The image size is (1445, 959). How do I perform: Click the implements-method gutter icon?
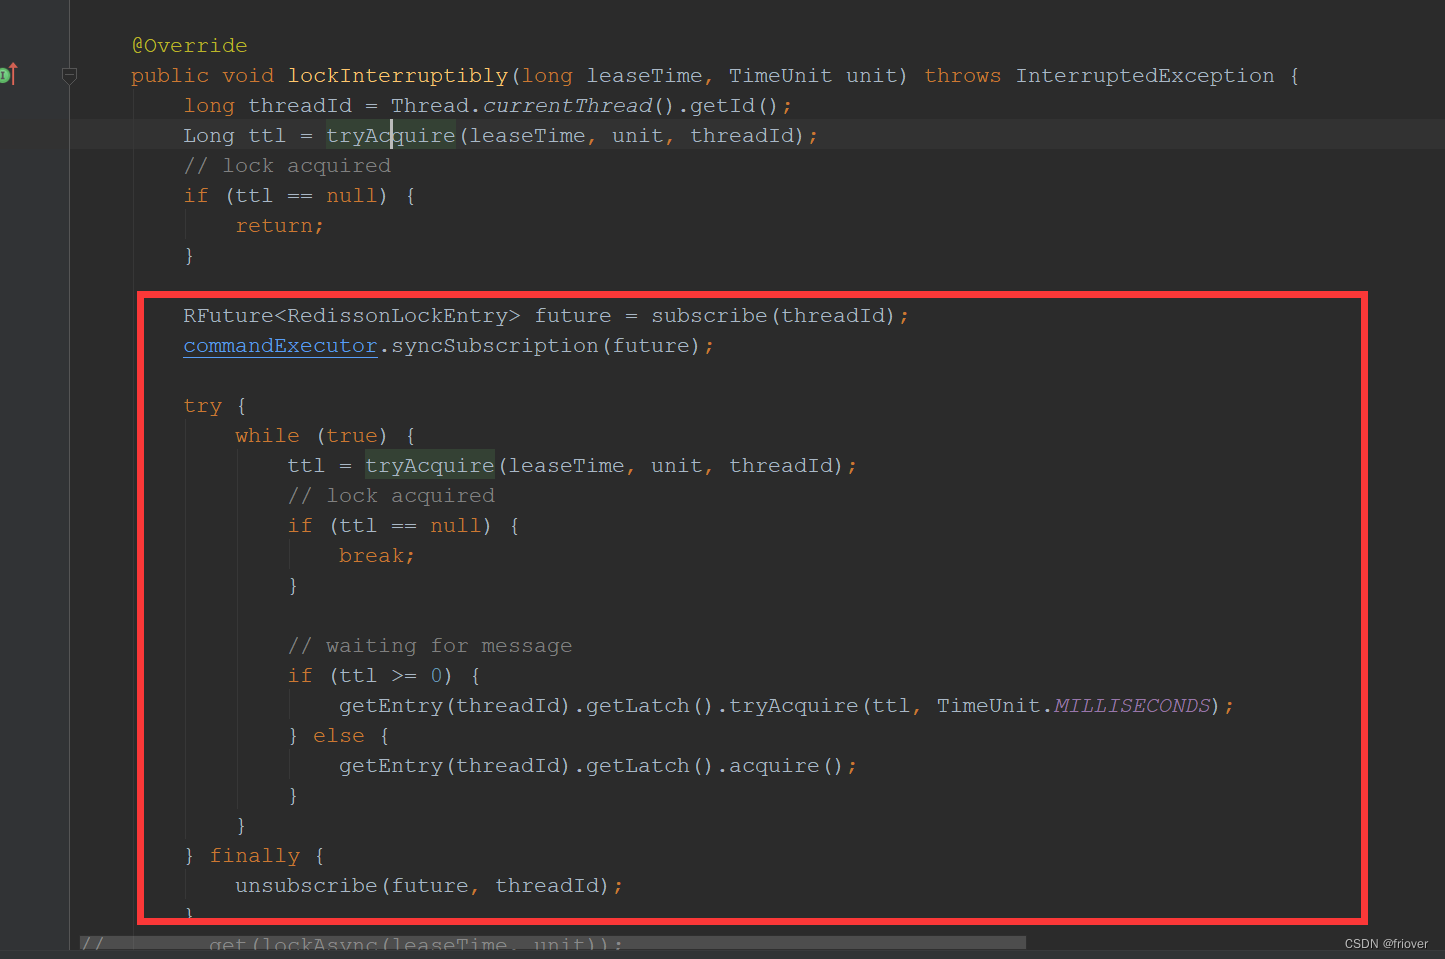[8, 74]
